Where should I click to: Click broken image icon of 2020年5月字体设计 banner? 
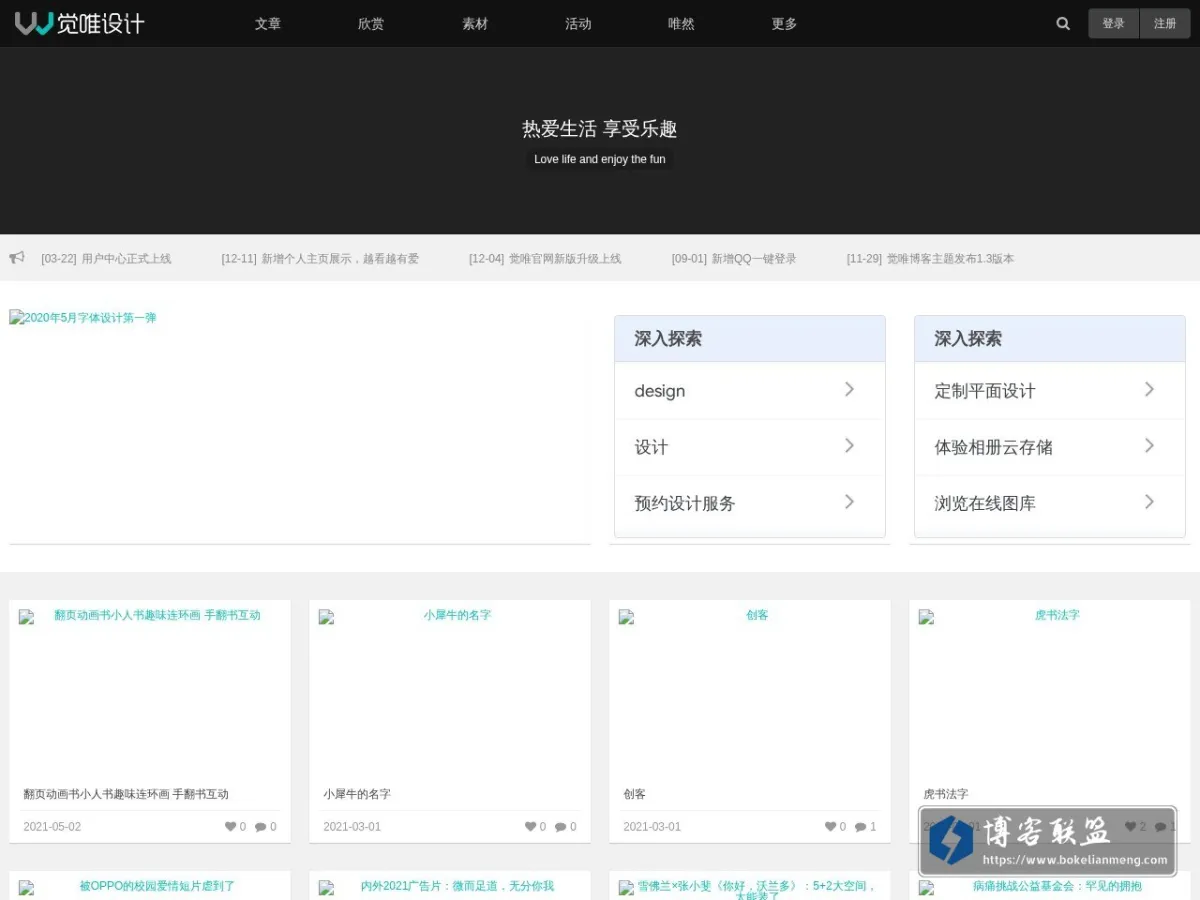tap(16, 318)
